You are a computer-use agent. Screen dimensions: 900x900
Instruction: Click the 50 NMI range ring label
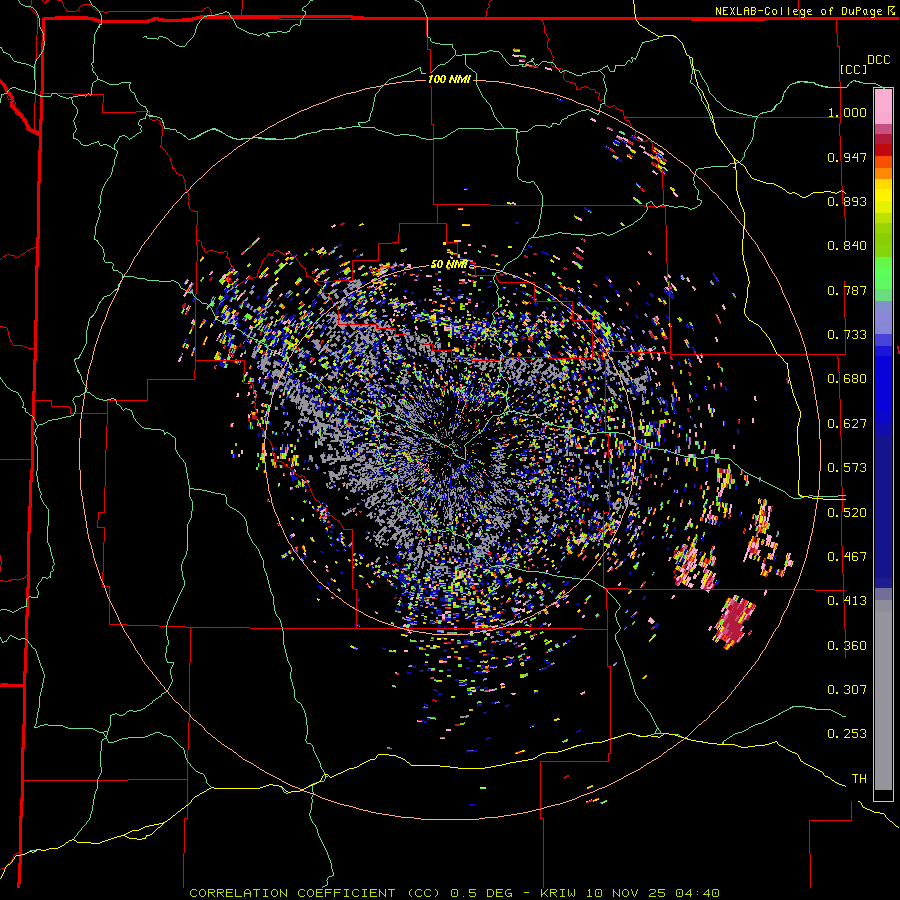pyautogui.click(x=449, y=265)
